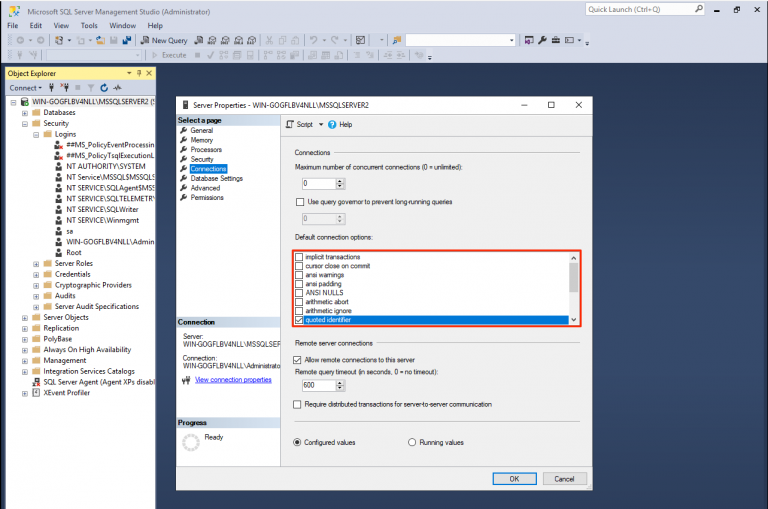Click the Execute button in toolbar

point(169,55)
